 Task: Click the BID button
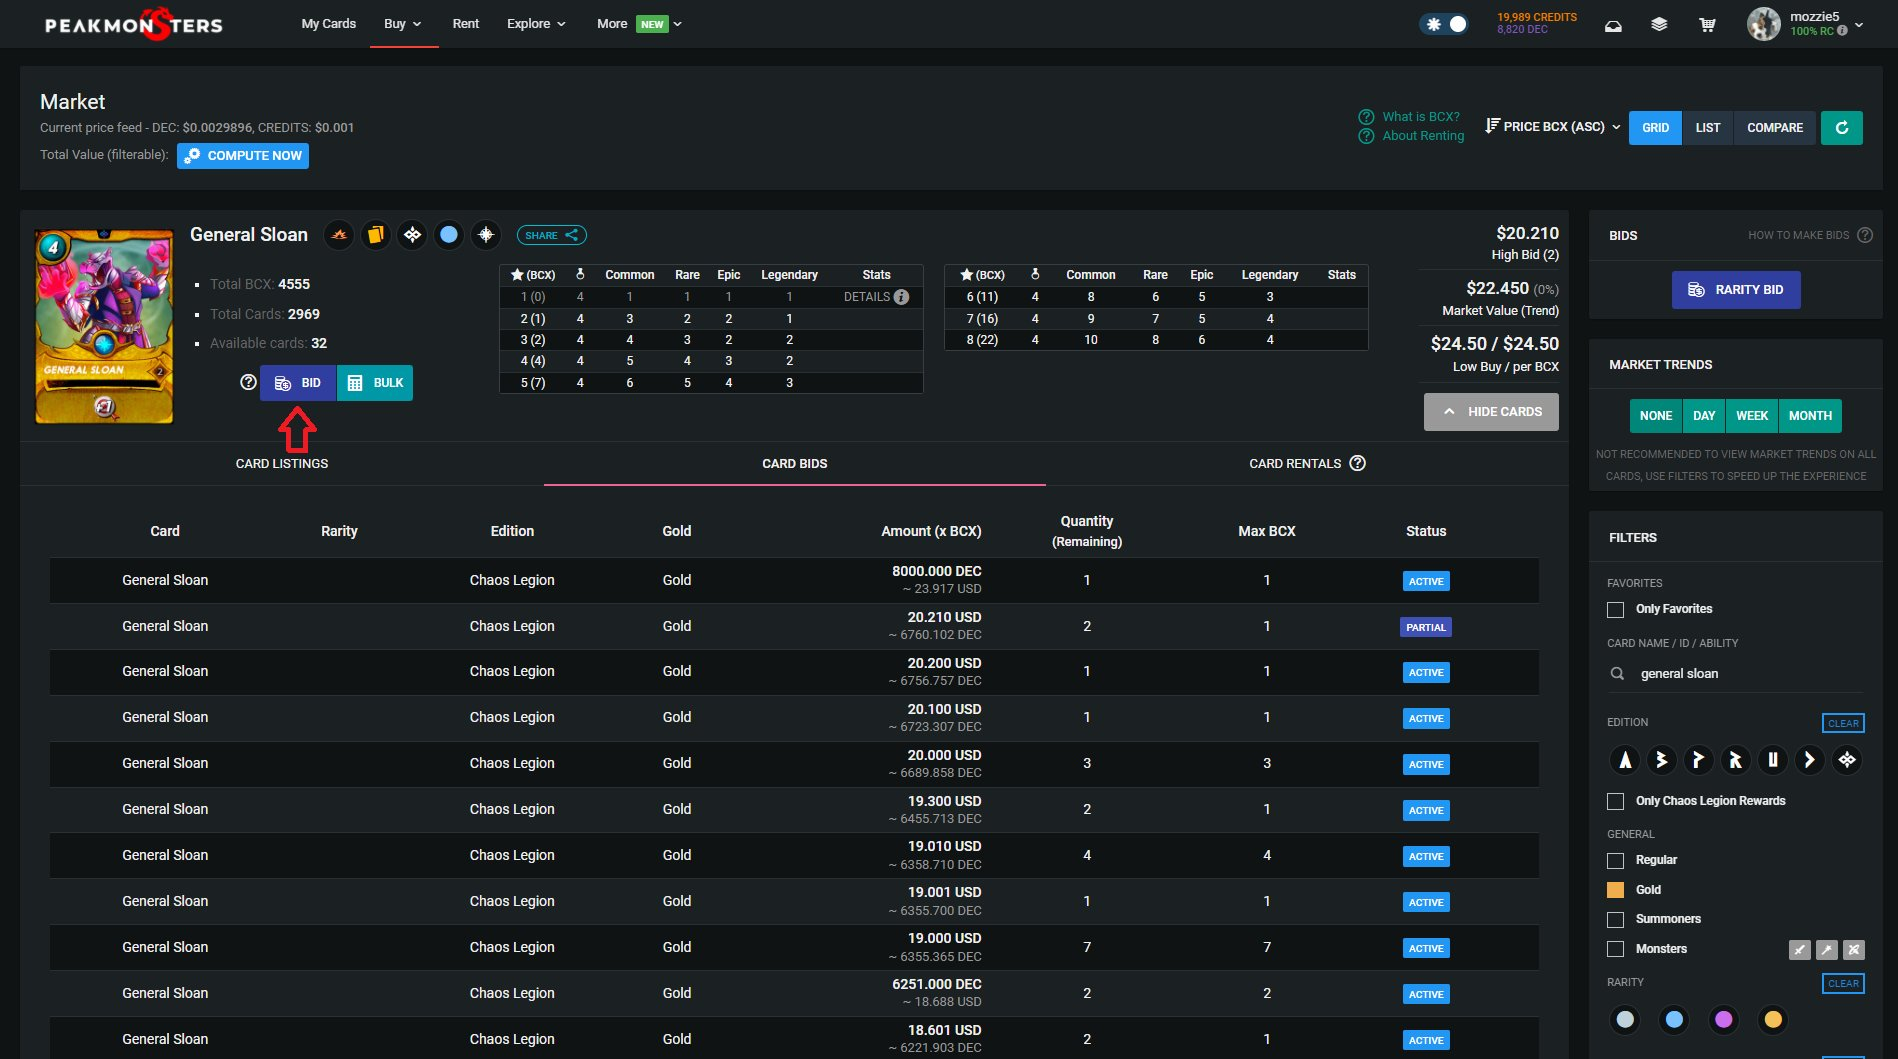pos(298,383)
